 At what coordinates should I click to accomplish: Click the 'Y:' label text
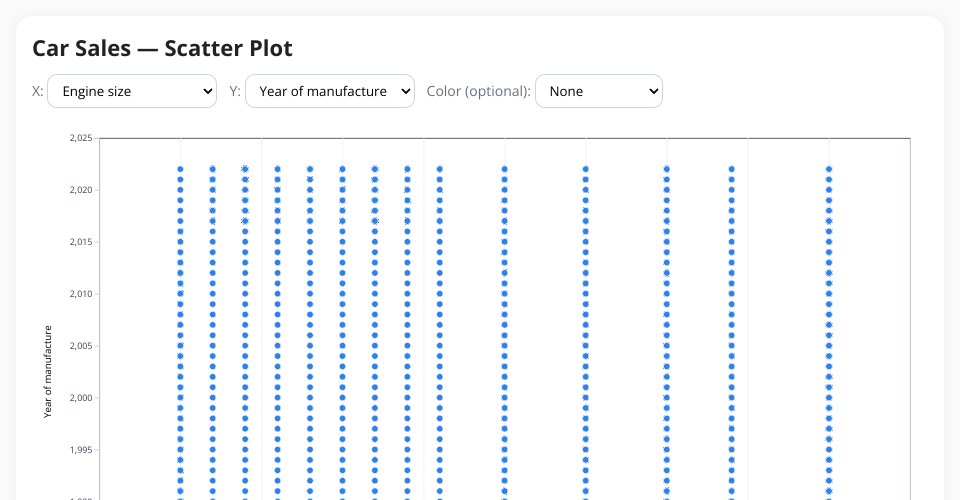235,91
